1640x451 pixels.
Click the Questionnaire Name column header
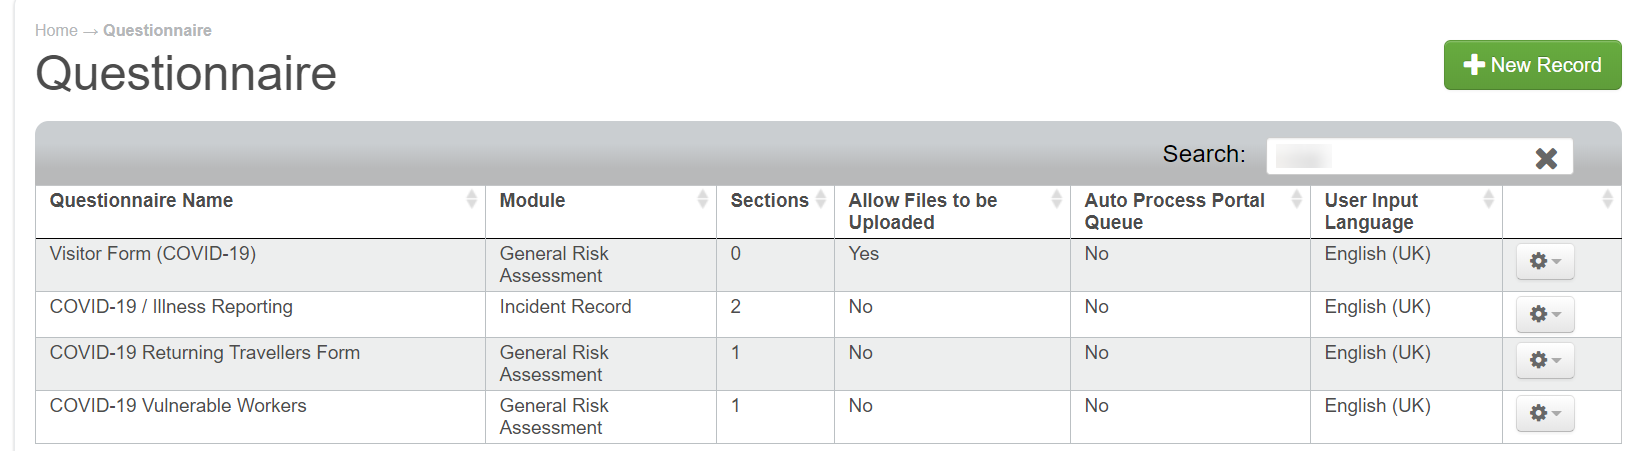click(x=141, y=201)
